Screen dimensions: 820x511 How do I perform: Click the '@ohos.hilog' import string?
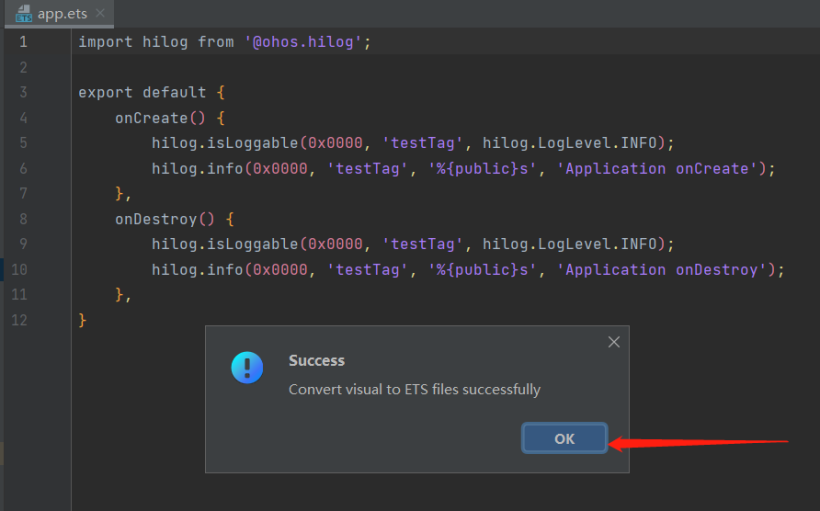[307, 42]
